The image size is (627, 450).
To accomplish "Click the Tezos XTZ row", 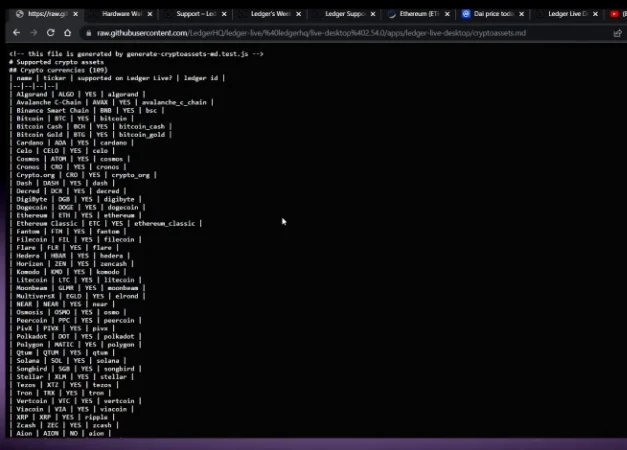I will click(64, 385).
